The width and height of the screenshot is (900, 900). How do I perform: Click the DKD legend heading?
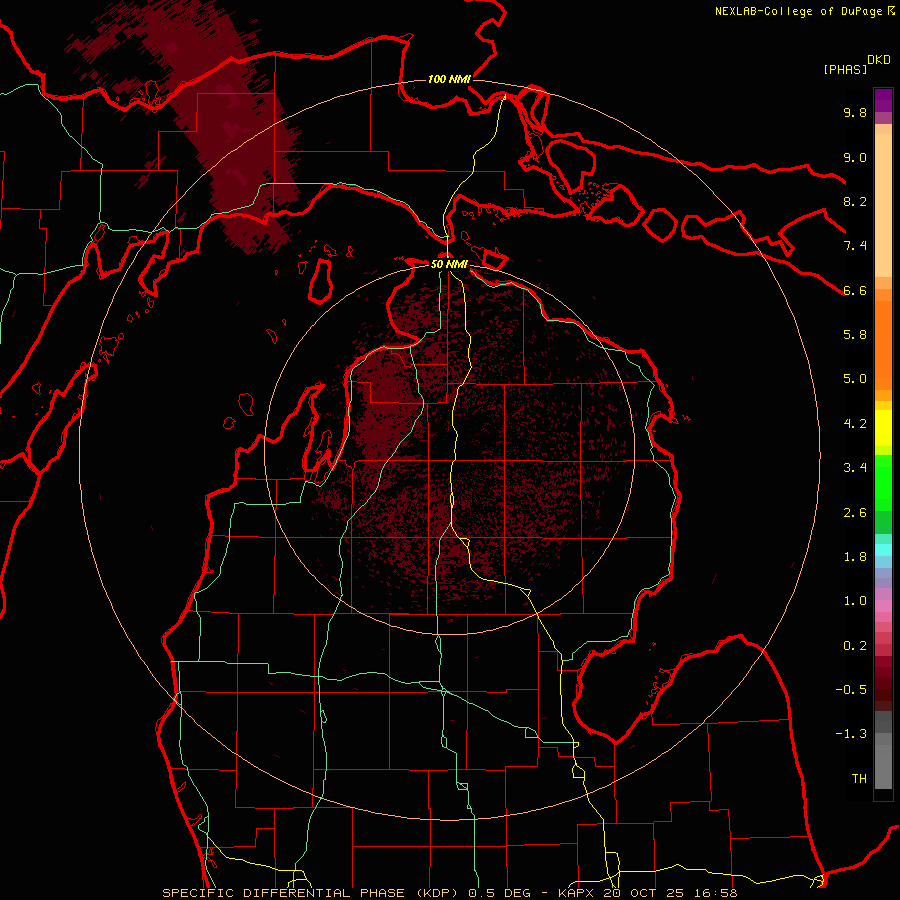point(879,60)
